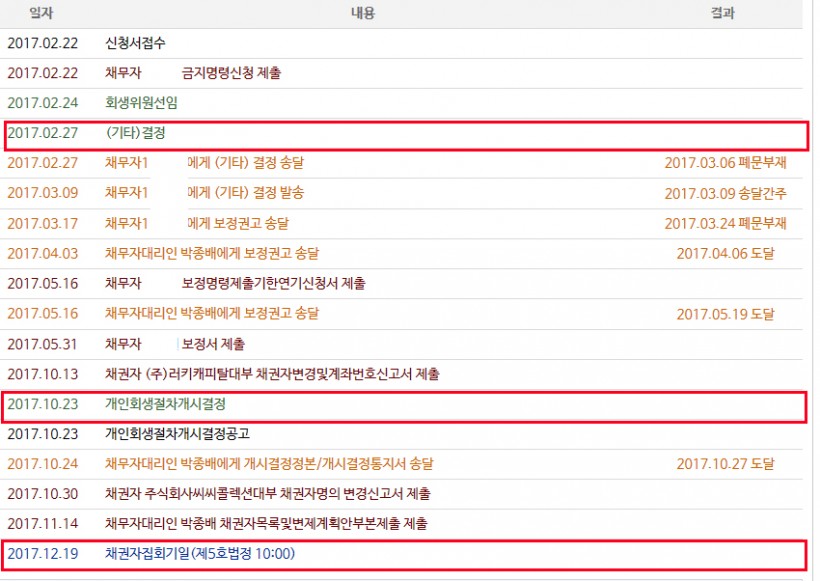Open the '금지명령신청 제출' entry
The width and height of the screenshot is (820, 581).
[231, 73]
